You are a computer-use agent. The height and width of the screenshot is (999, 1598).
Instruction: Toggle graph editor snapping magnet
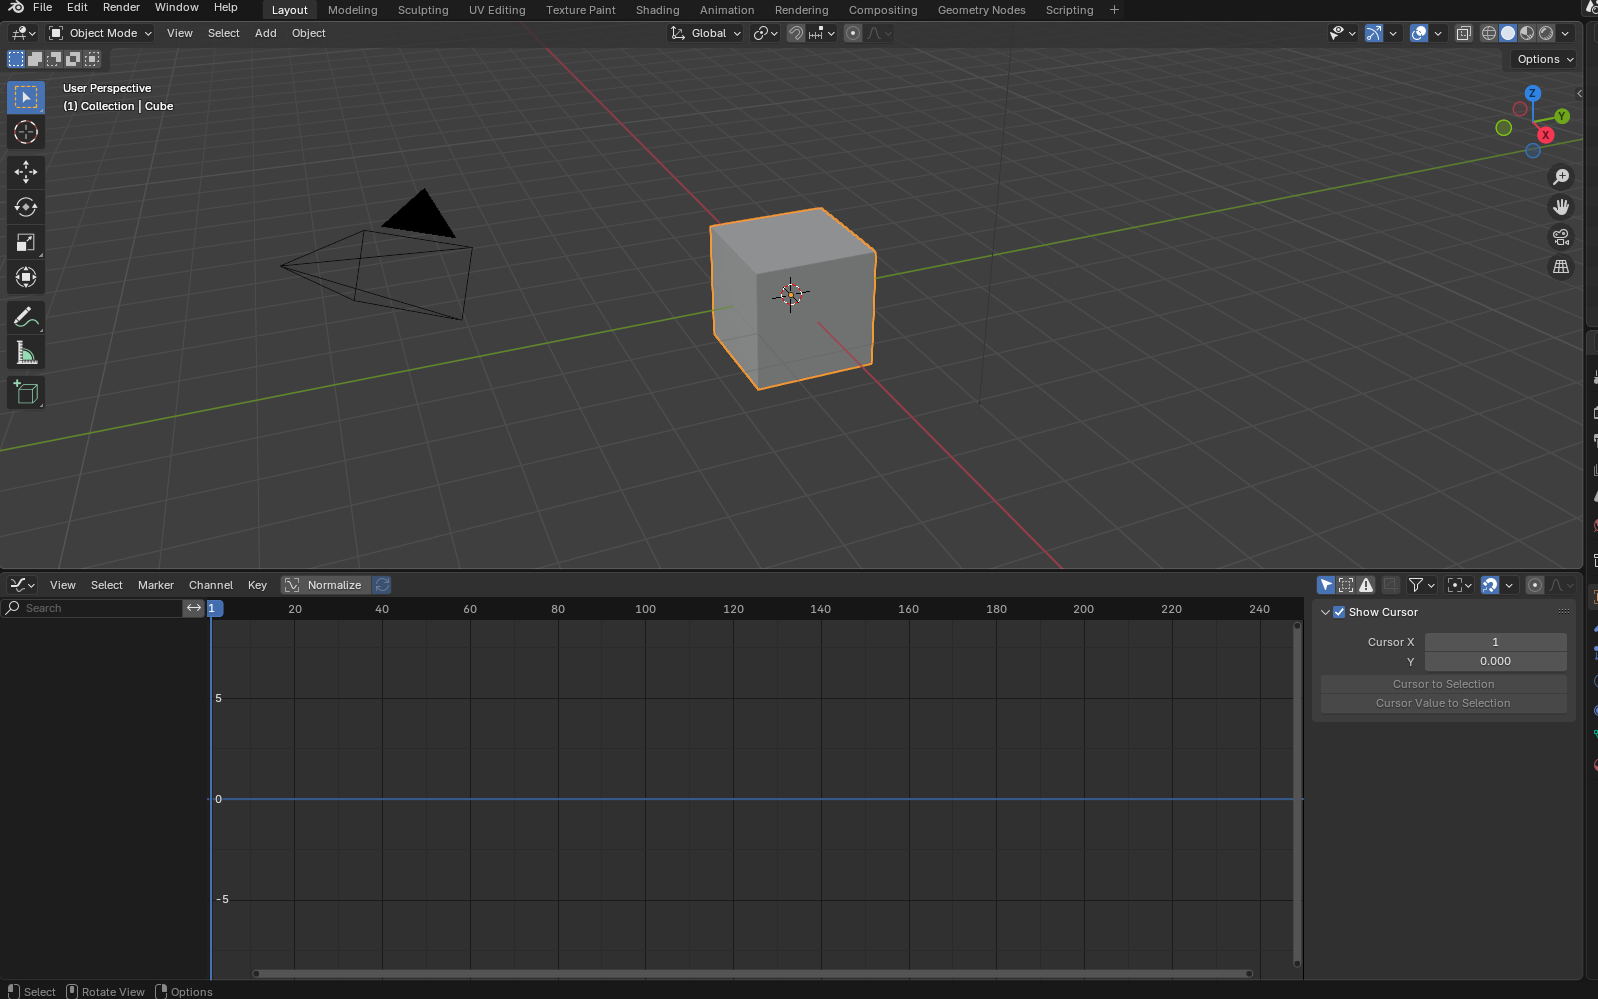coord(1490,585)
